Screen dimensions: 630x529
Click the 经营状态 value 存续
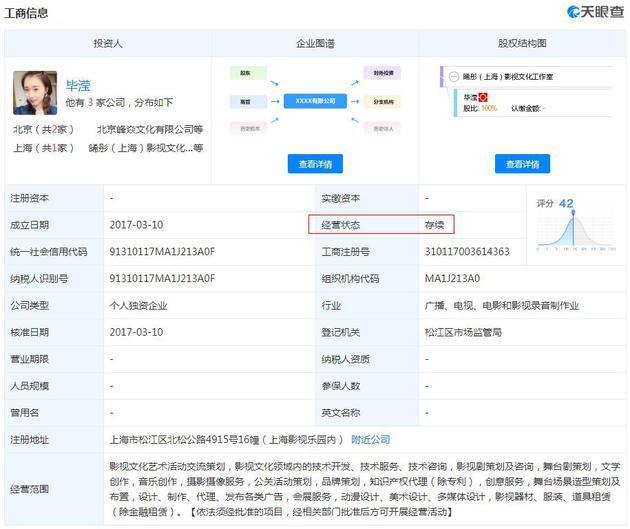[x=434, y=225]
